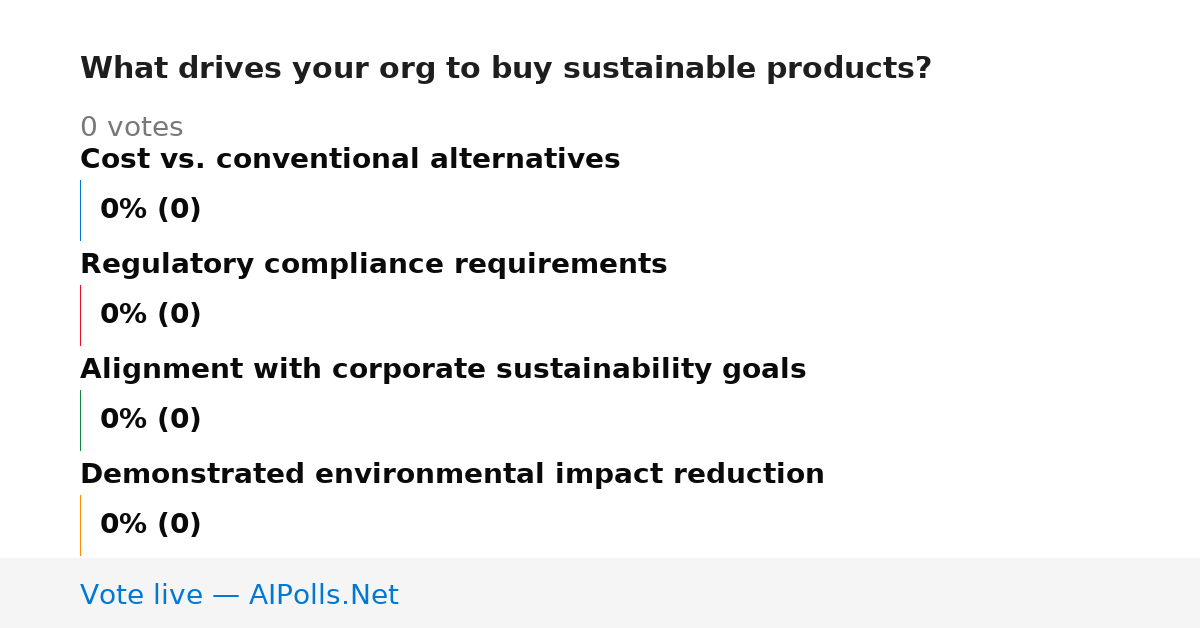Viewport: 1200px width, 628px height.
Task: Choose the "Regulatory compliance requirements" option
Action: coord(373,265)
